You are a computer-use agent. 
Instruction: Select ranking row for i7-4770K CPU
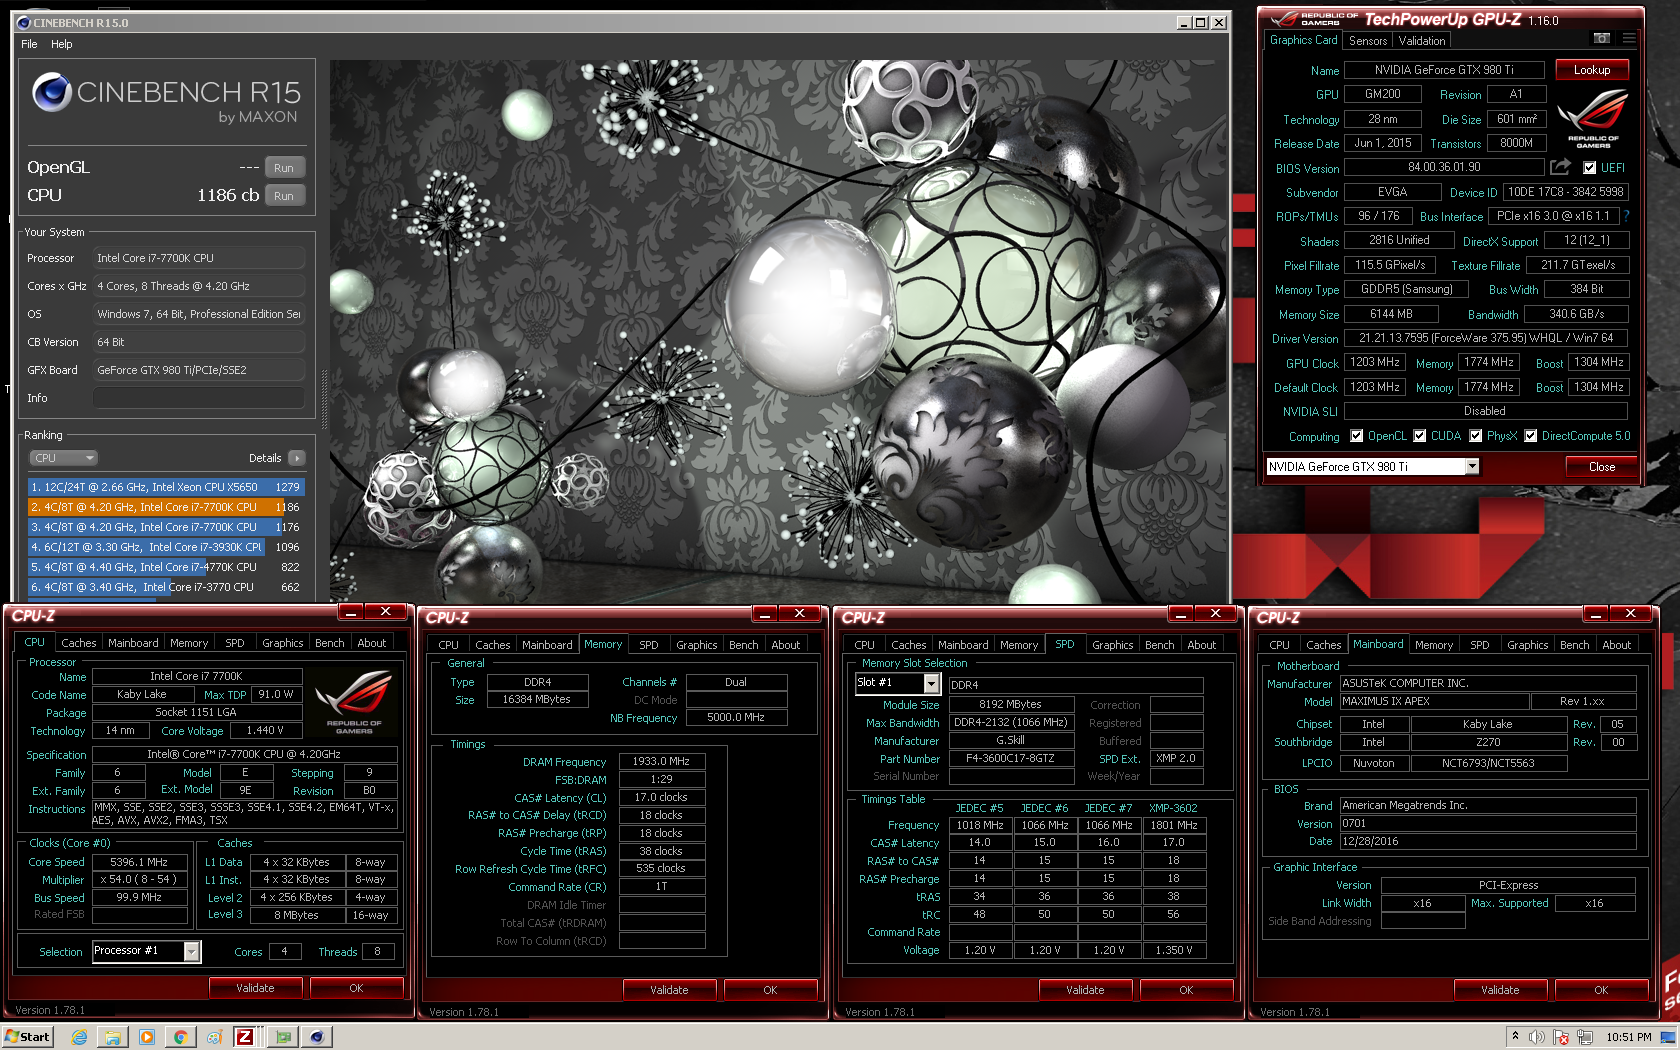coord(166,567)
